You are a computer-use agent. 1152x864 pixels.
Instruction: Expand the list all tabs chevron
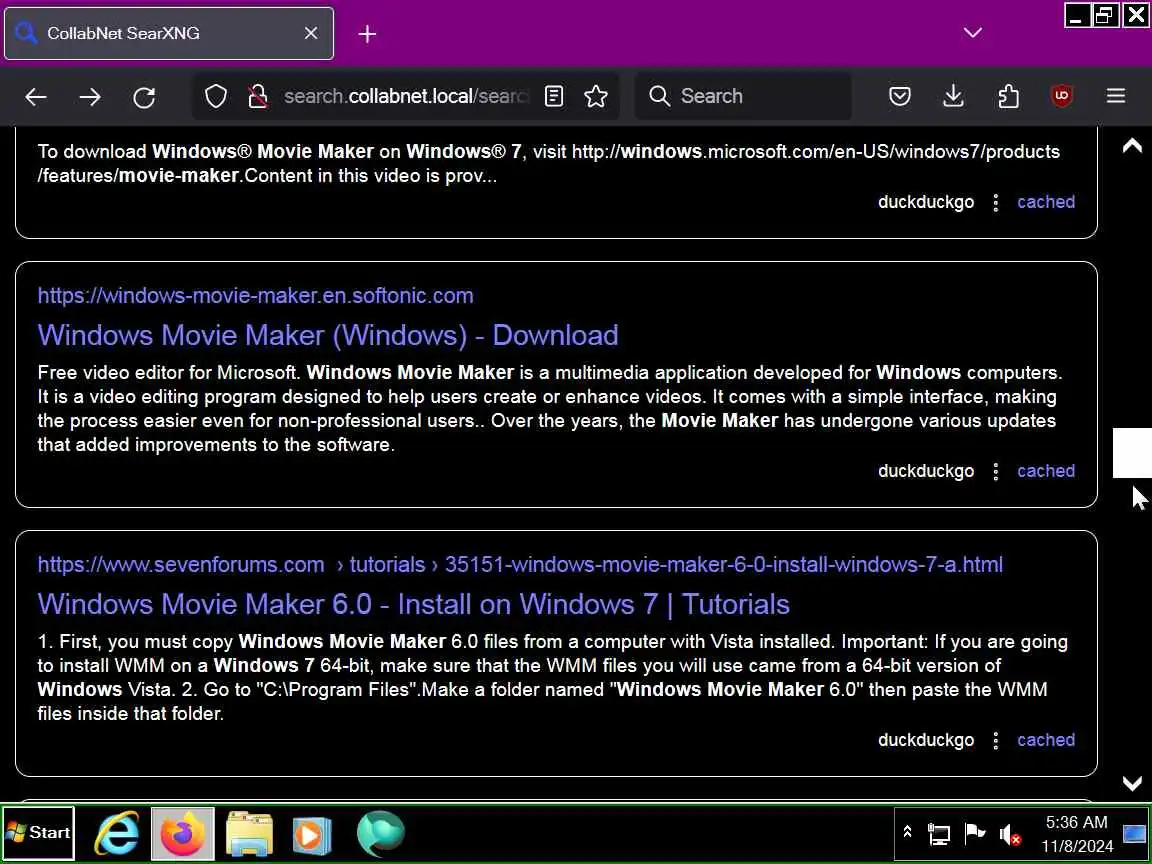pyautogui.click(x=973, y=33)
